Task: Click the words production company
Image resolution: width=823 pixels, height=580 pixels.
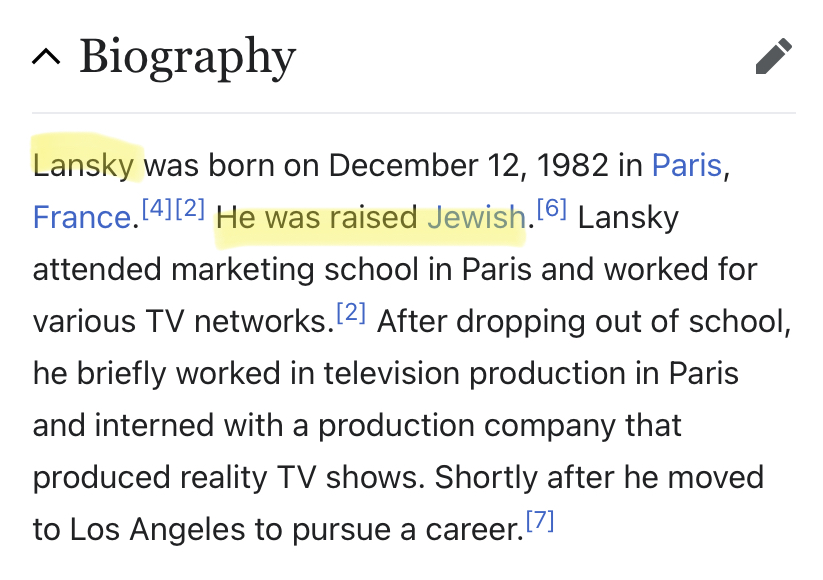Action: click(x=466, y=425)
